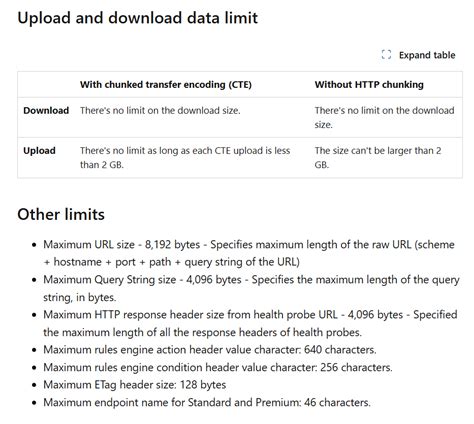
Task: Select the Upload row header
Action: pyautogui.click(x=39, y=150)
